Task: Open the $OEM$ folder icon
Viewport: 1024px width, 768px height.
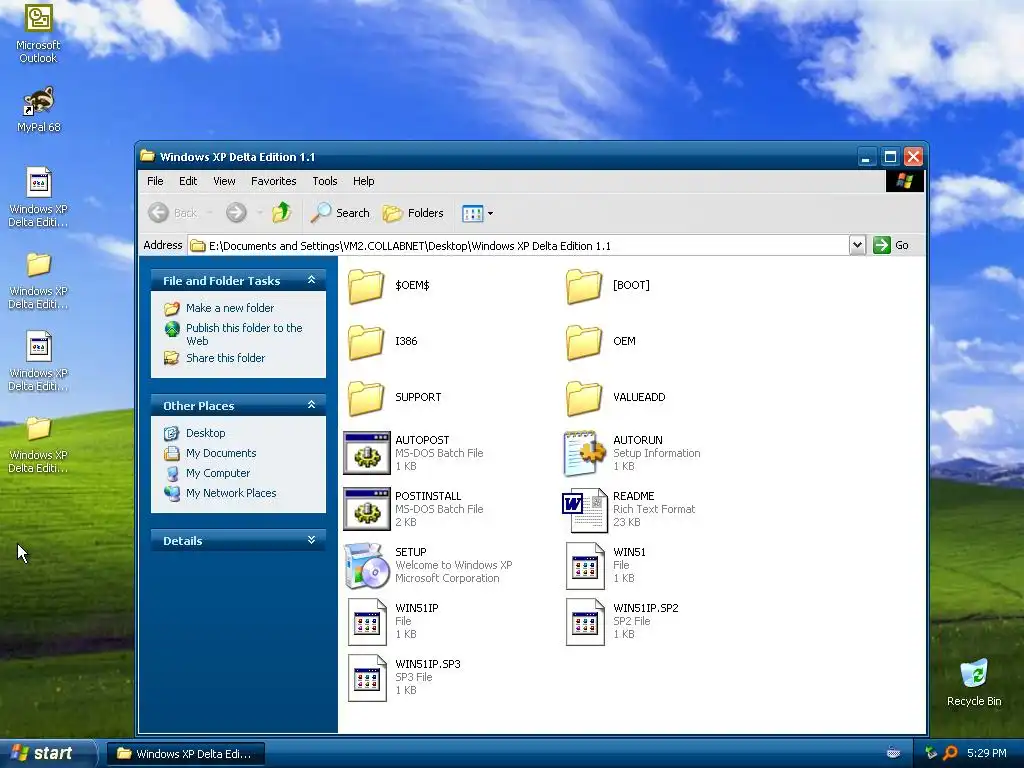Action: [x=366, y=285]
